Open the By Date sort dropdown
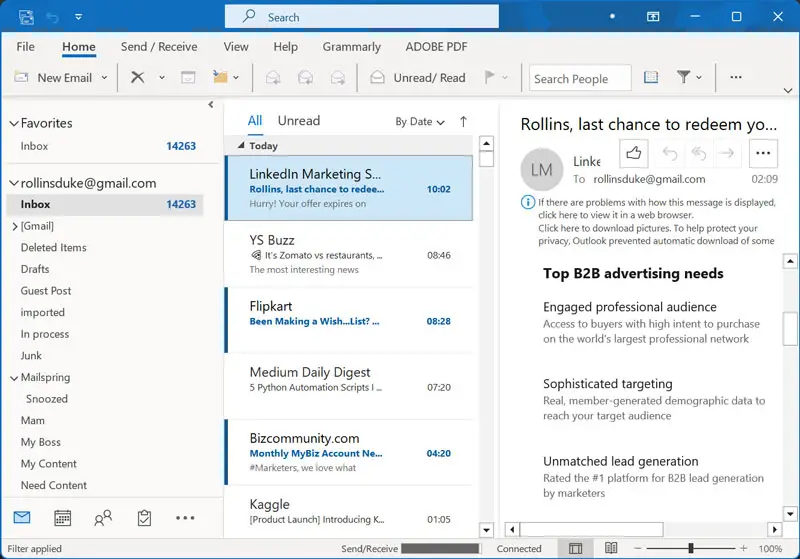The width and height of the screenshot is (800, 559). click(x=419, y=122)
